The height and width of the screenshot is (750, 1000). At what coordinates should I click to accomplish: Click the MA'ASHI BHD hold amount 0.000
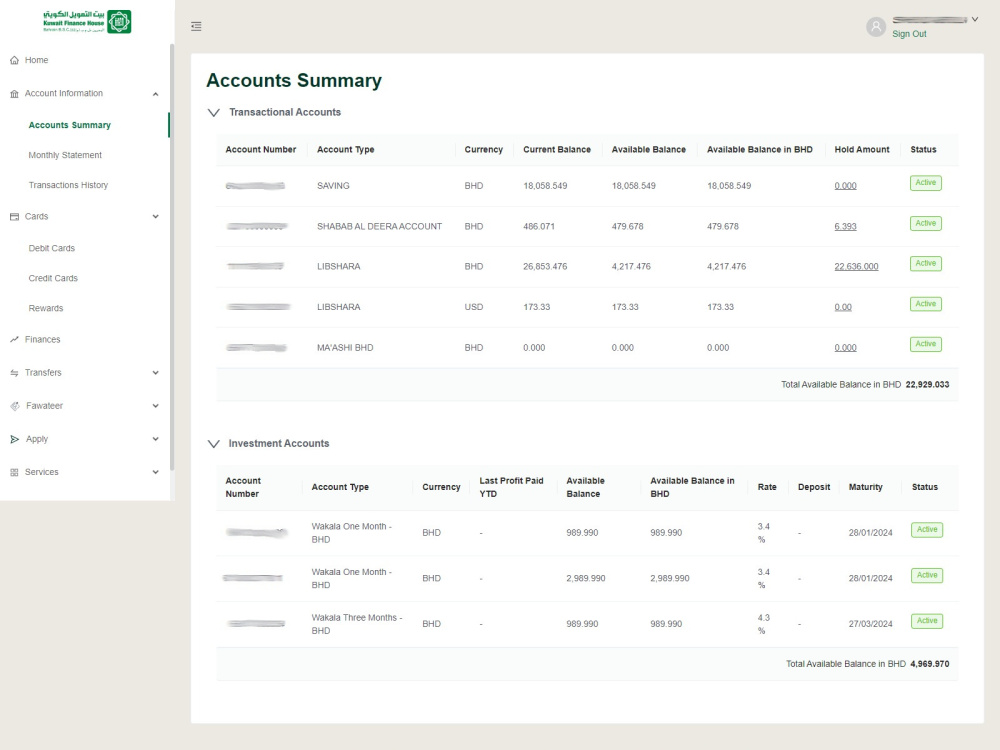coord(845,348)
